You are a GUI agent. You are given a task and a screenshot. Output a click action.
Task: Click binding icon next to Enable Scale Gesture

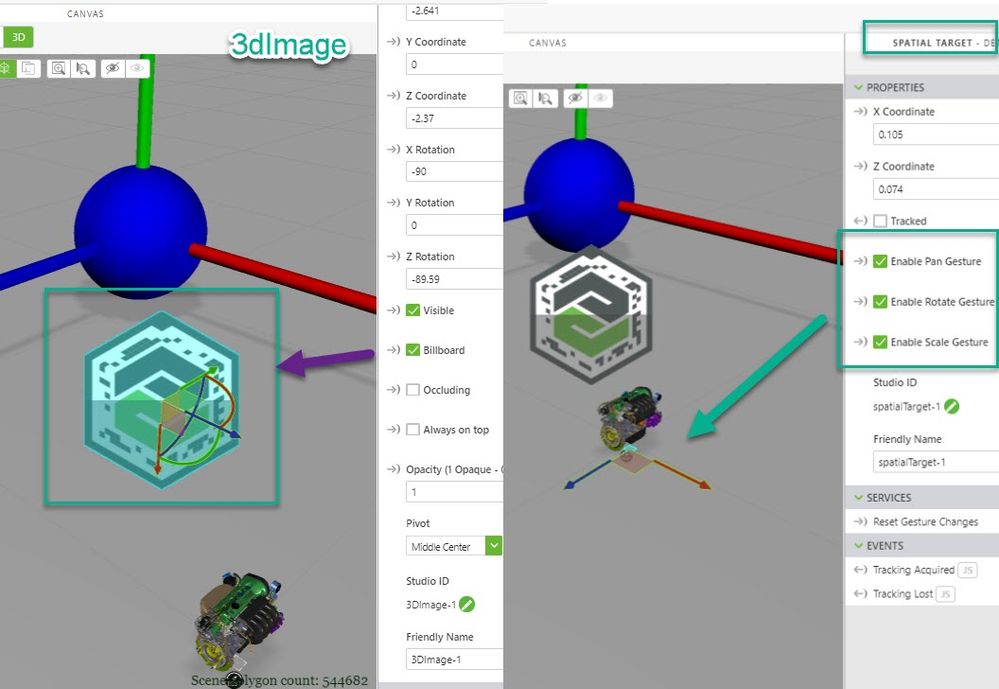pos(860,342)
